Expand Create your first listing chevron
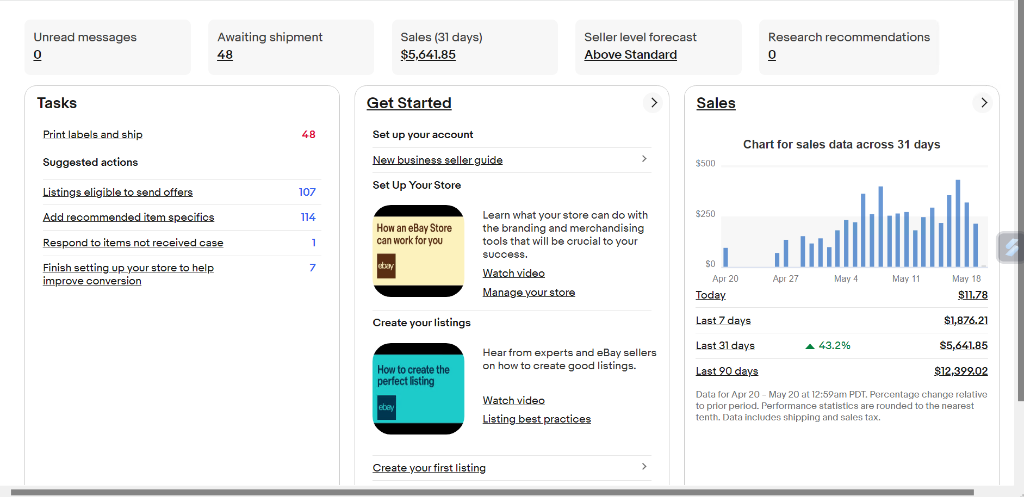Image resolution: width=1024 pixels, height=497 pixels. 644,466
